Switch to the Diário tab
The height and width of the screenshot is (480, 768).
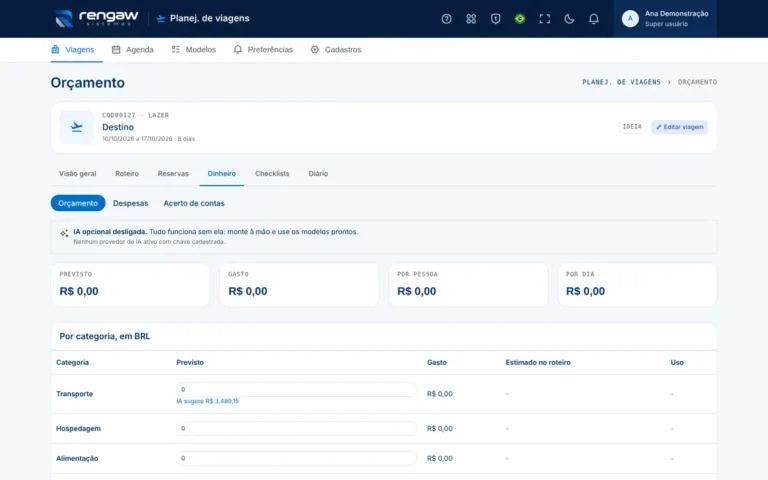click(318, 173)
